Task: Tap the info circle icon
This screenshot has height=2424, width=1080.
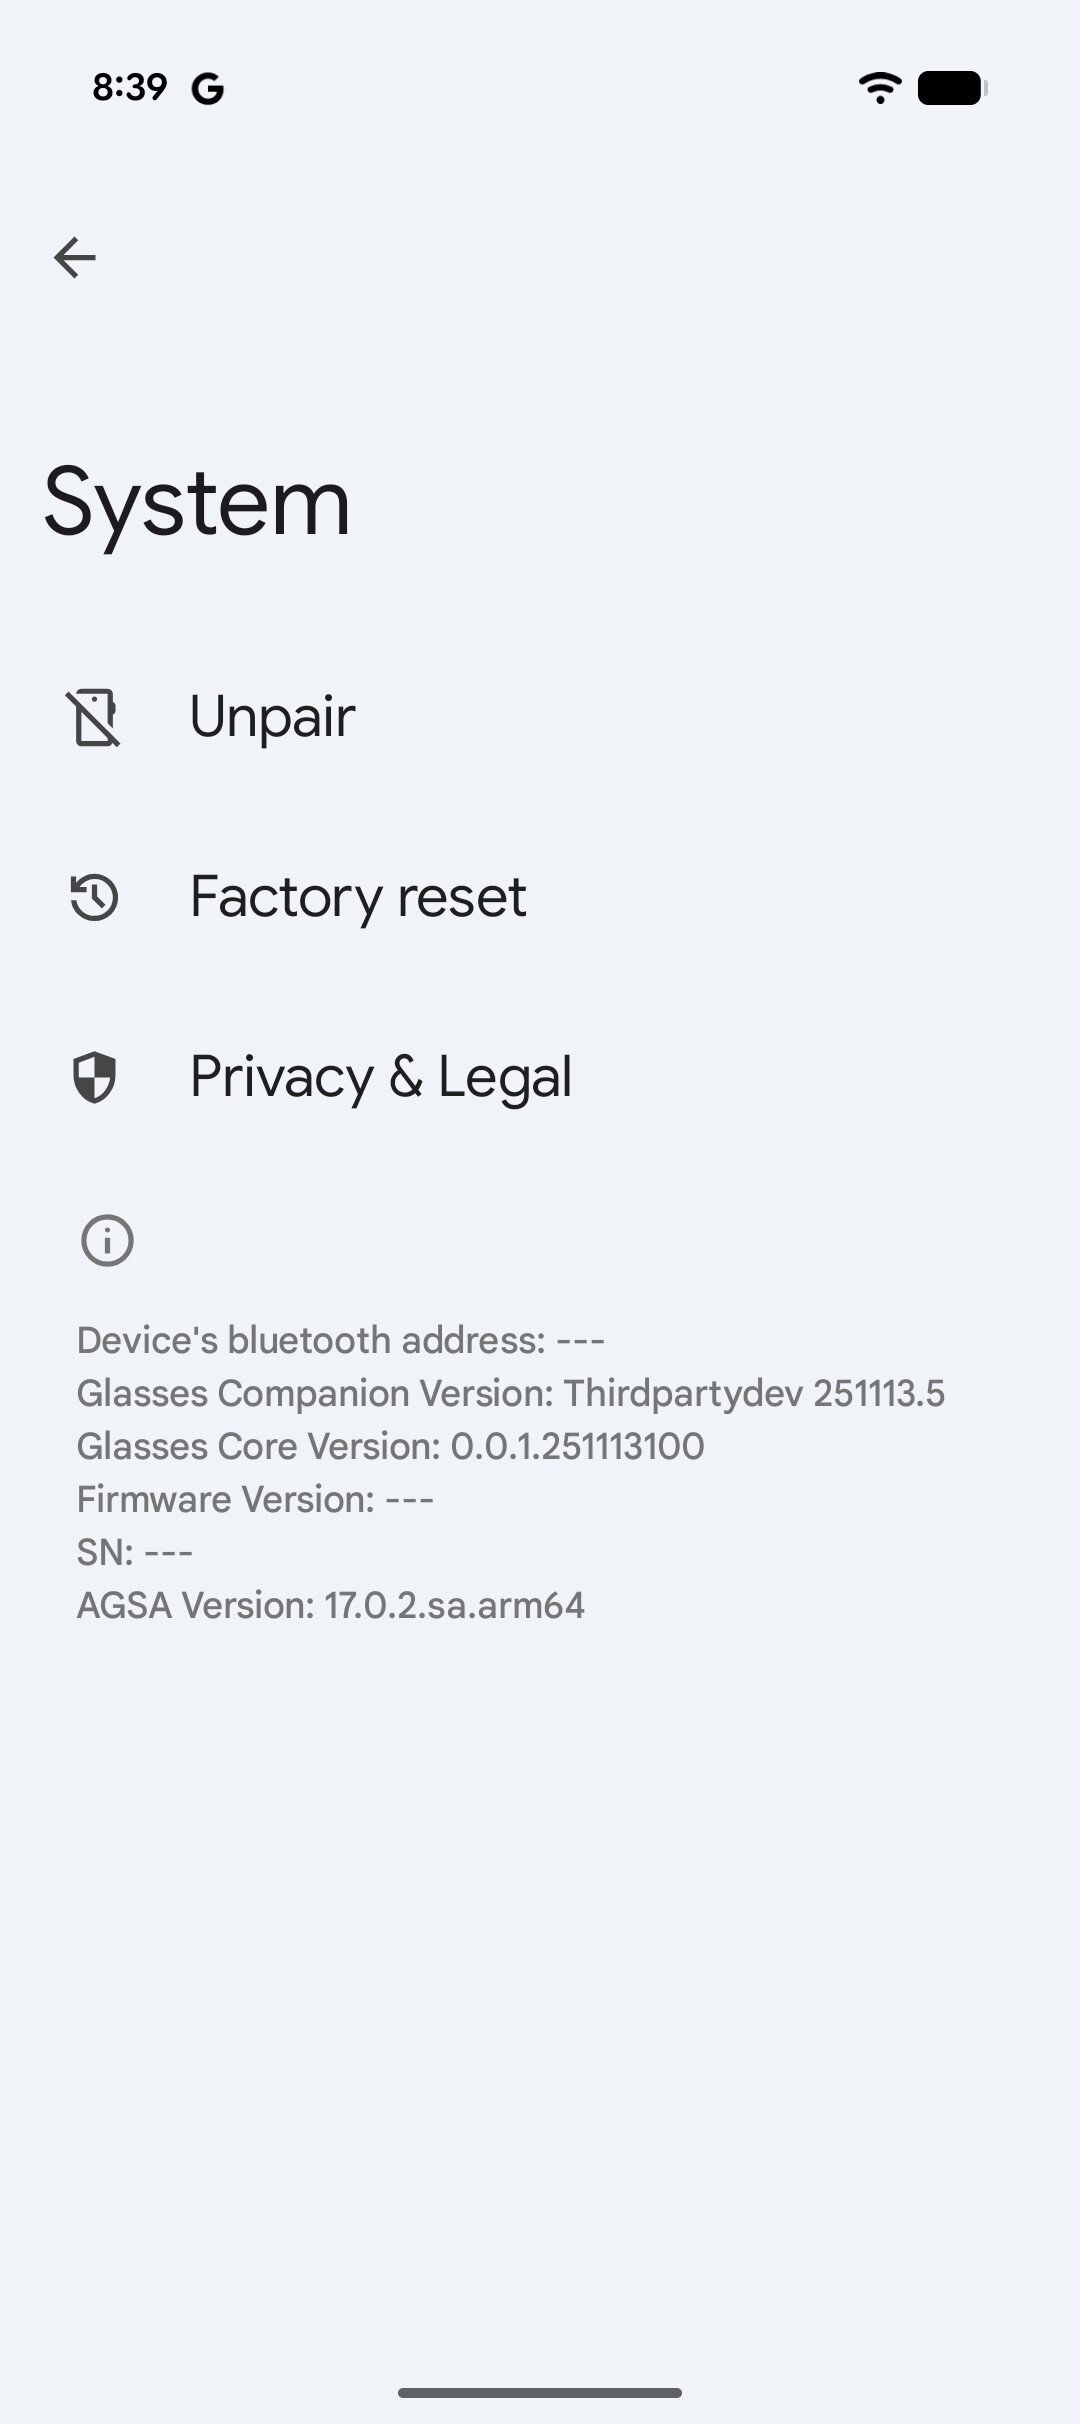Action: (x=107, y=1241)
